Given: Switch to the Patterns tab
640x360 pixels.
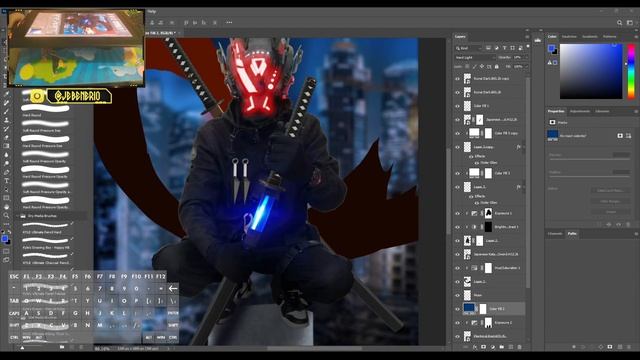Looking at the screenshot, I should (x=609, y=37).
